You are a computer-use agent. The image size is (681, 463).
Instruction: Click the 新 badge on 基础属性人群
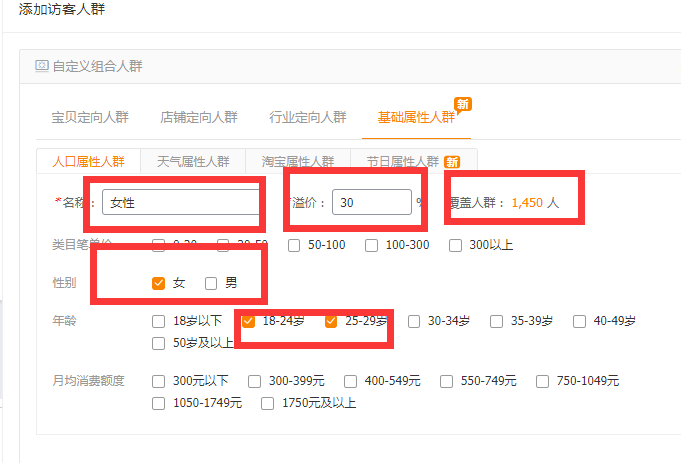point(462,104)
